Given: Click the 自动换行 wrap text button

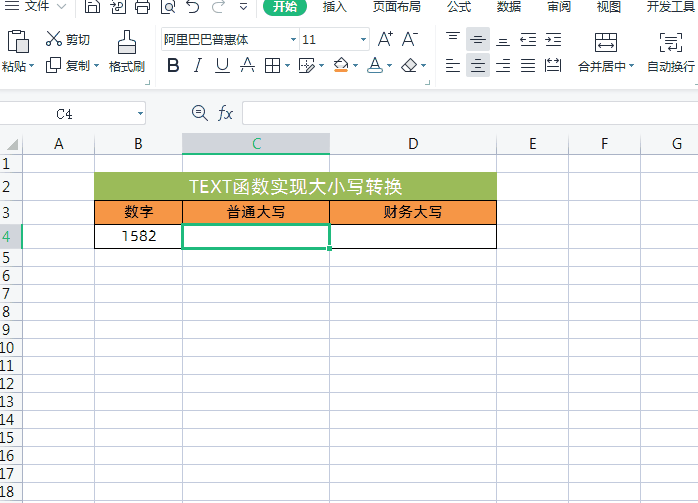Looking at the screenshot, I should 670,52.
